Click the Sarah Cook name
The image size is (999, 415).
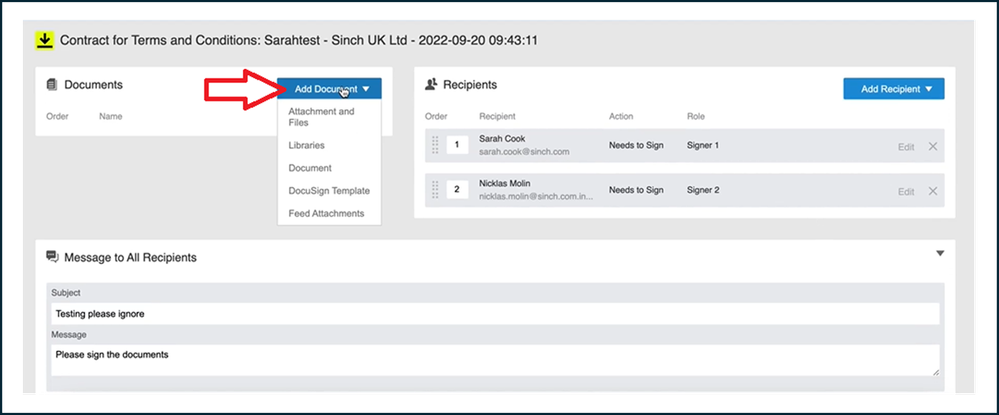[x=502, y=138]
